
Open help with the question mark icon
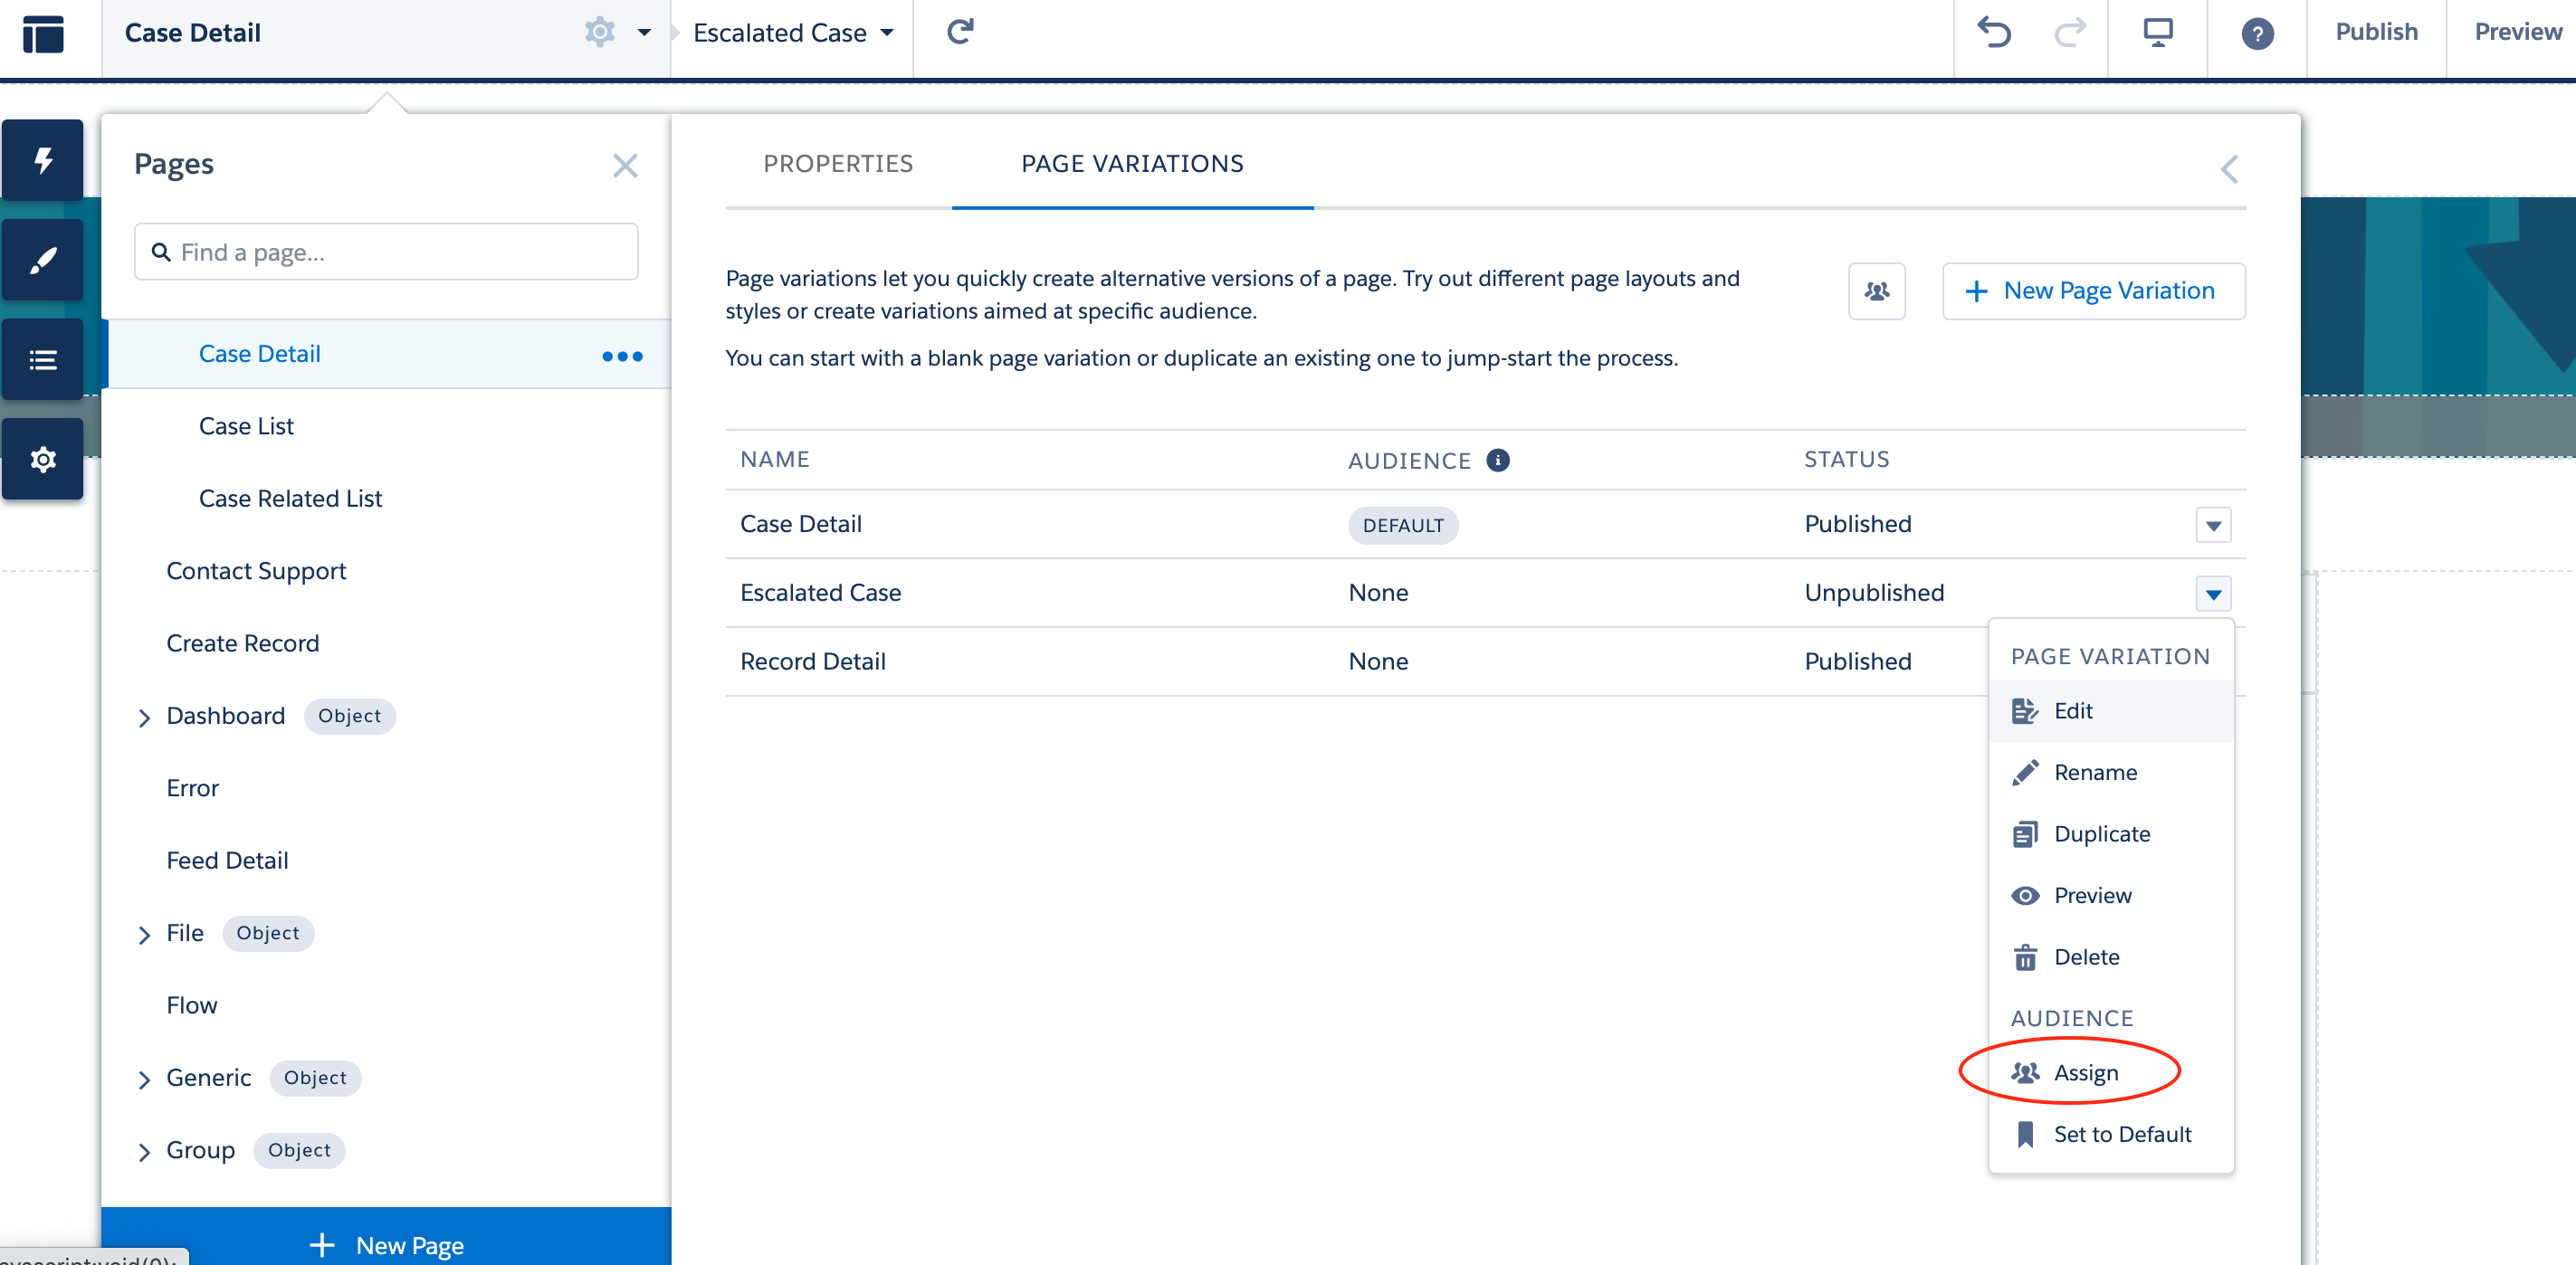[2256, 33]
